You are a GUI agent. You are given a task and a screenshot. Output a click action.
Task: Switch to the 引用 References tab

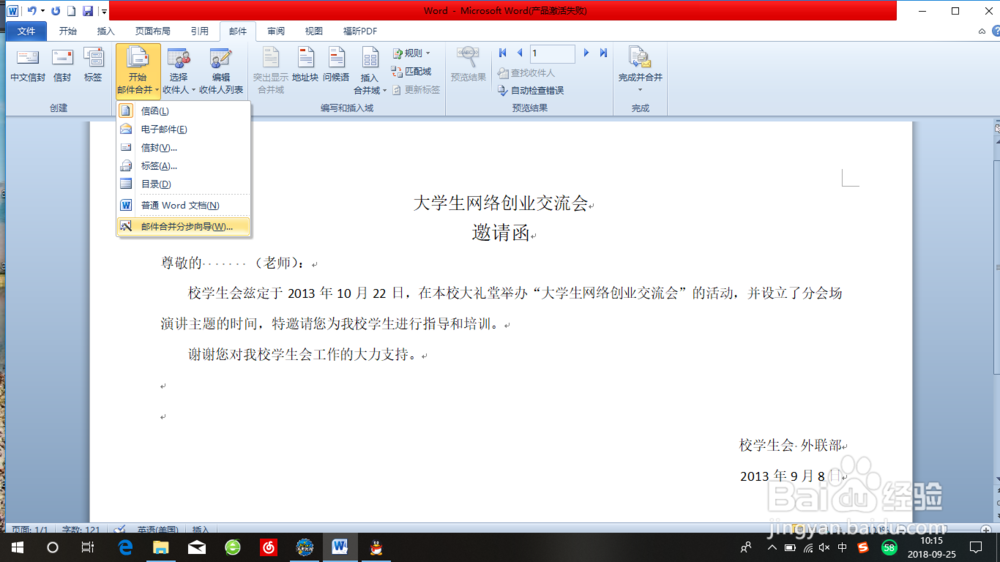pyautogui.click(x=200, y=31)
